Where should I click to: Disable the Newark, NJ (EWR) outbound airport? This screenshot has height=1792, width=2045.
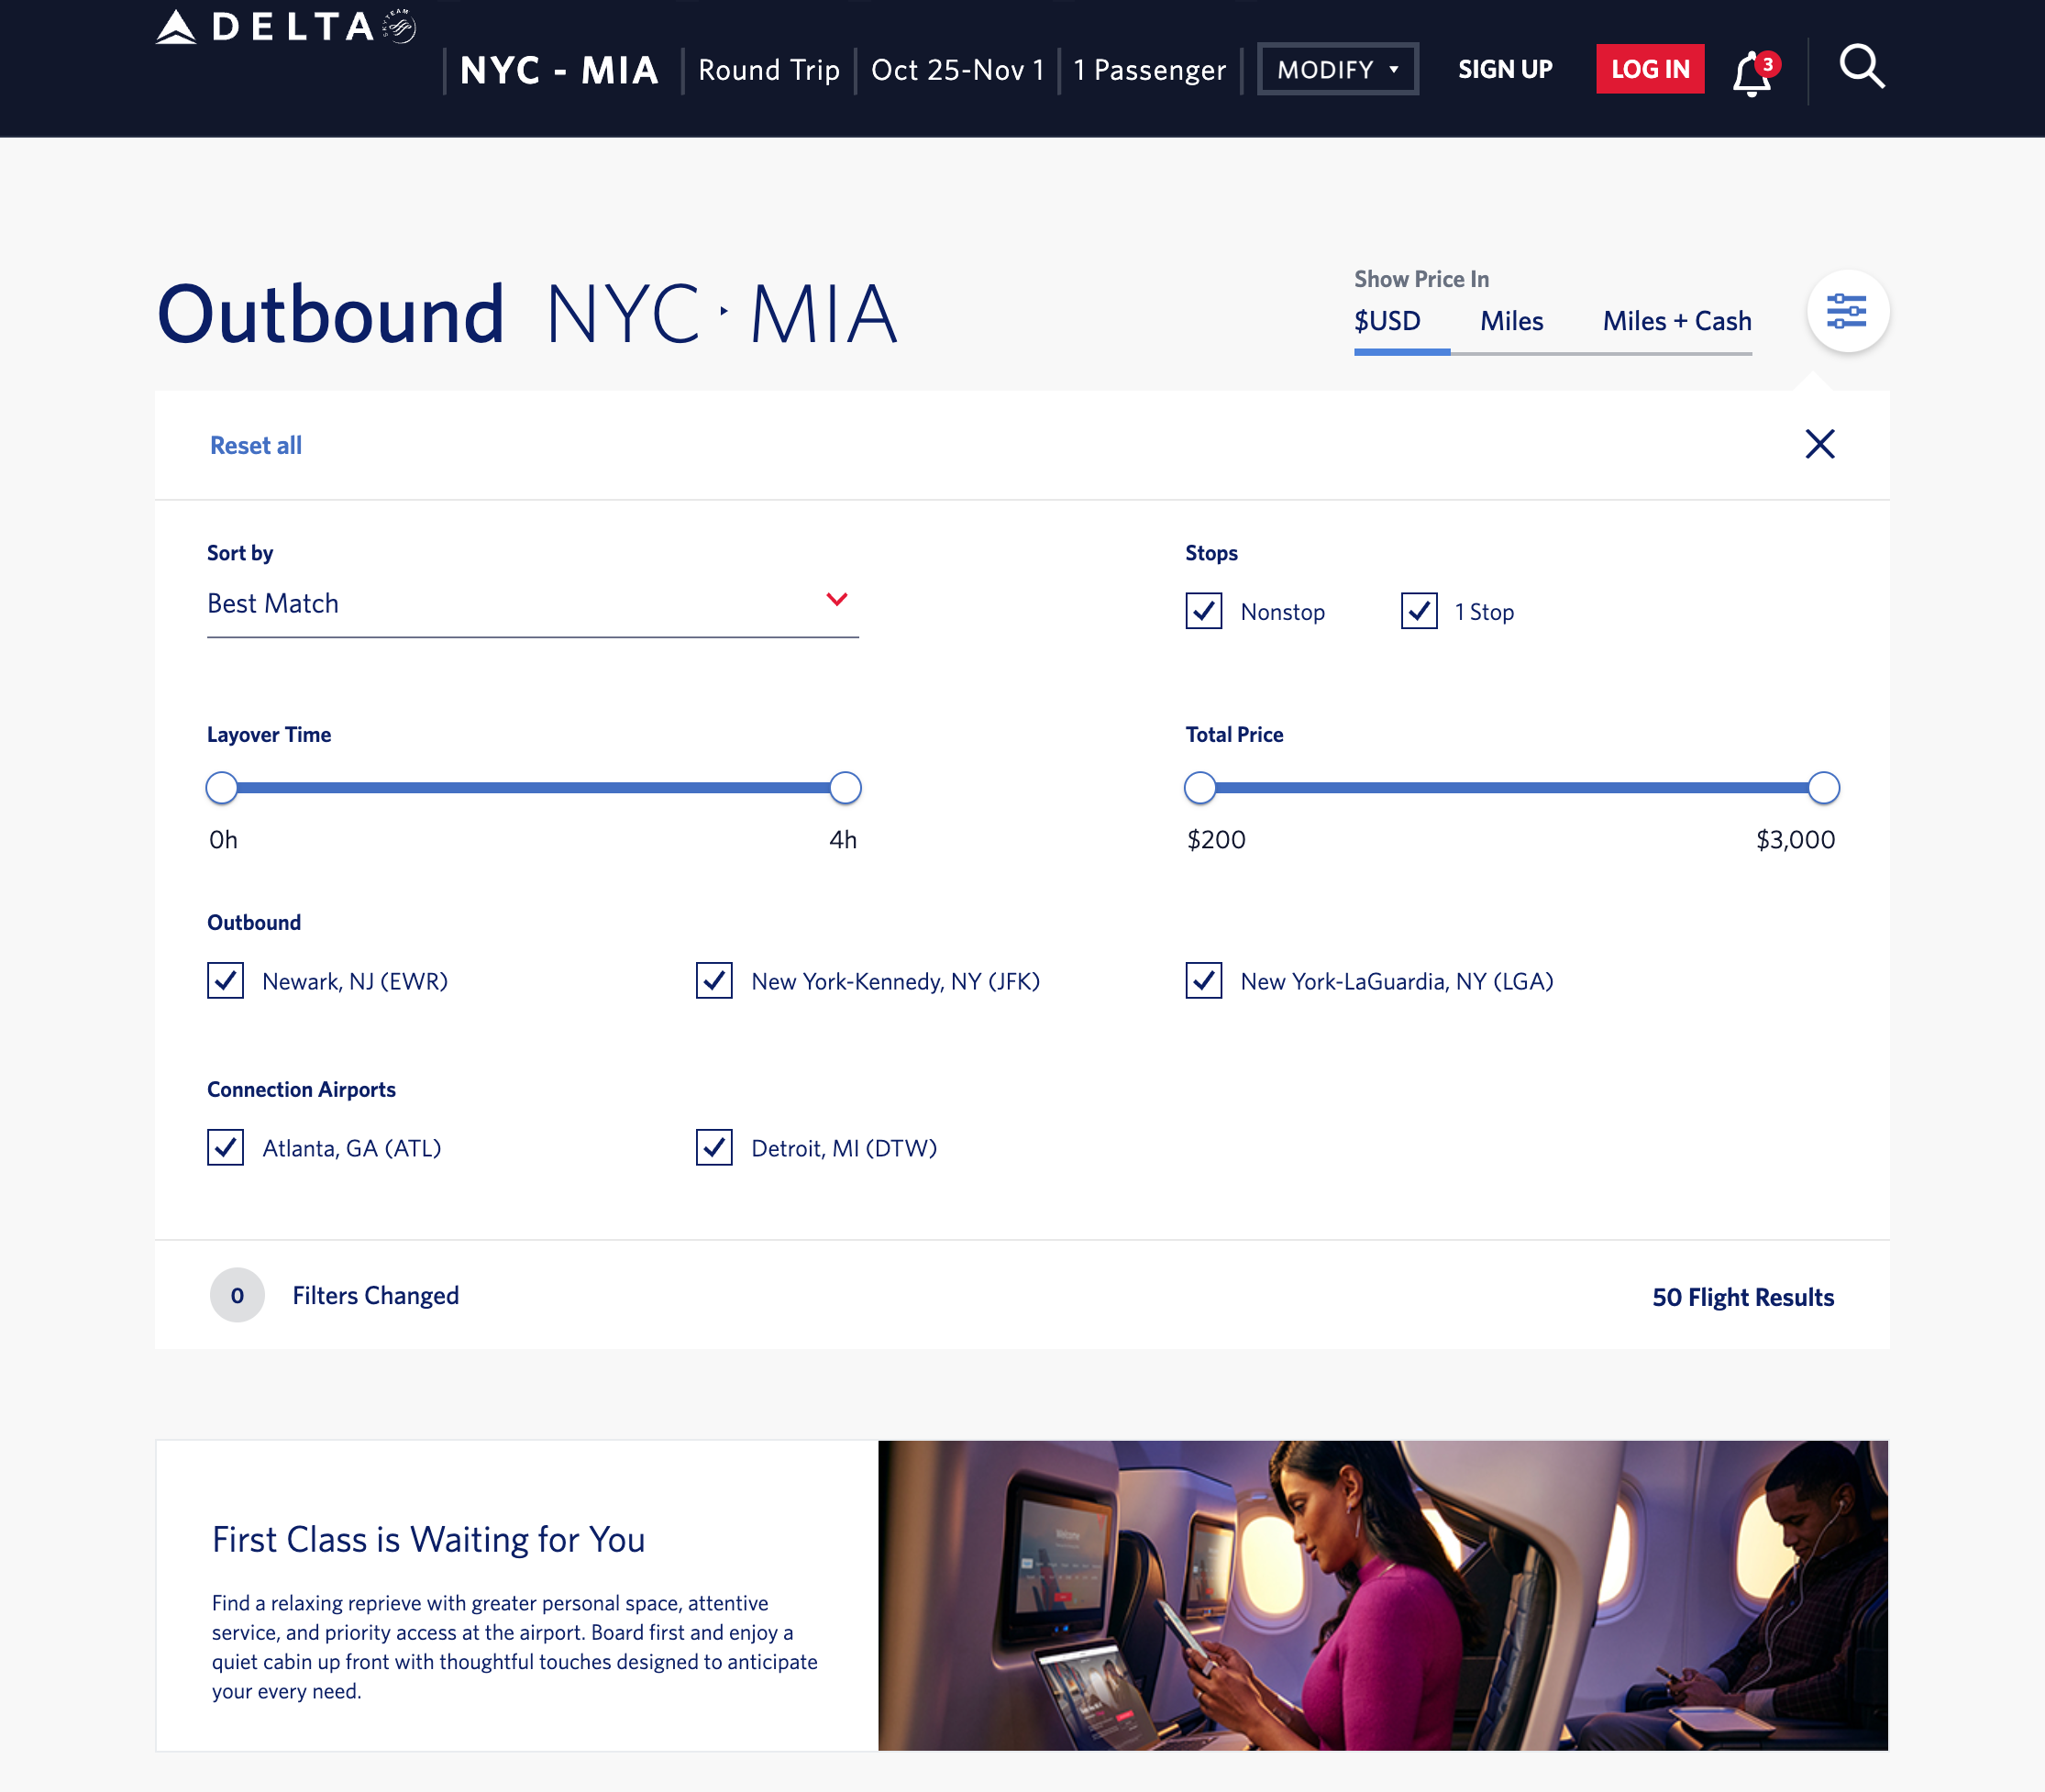click(x=226, y=981)
